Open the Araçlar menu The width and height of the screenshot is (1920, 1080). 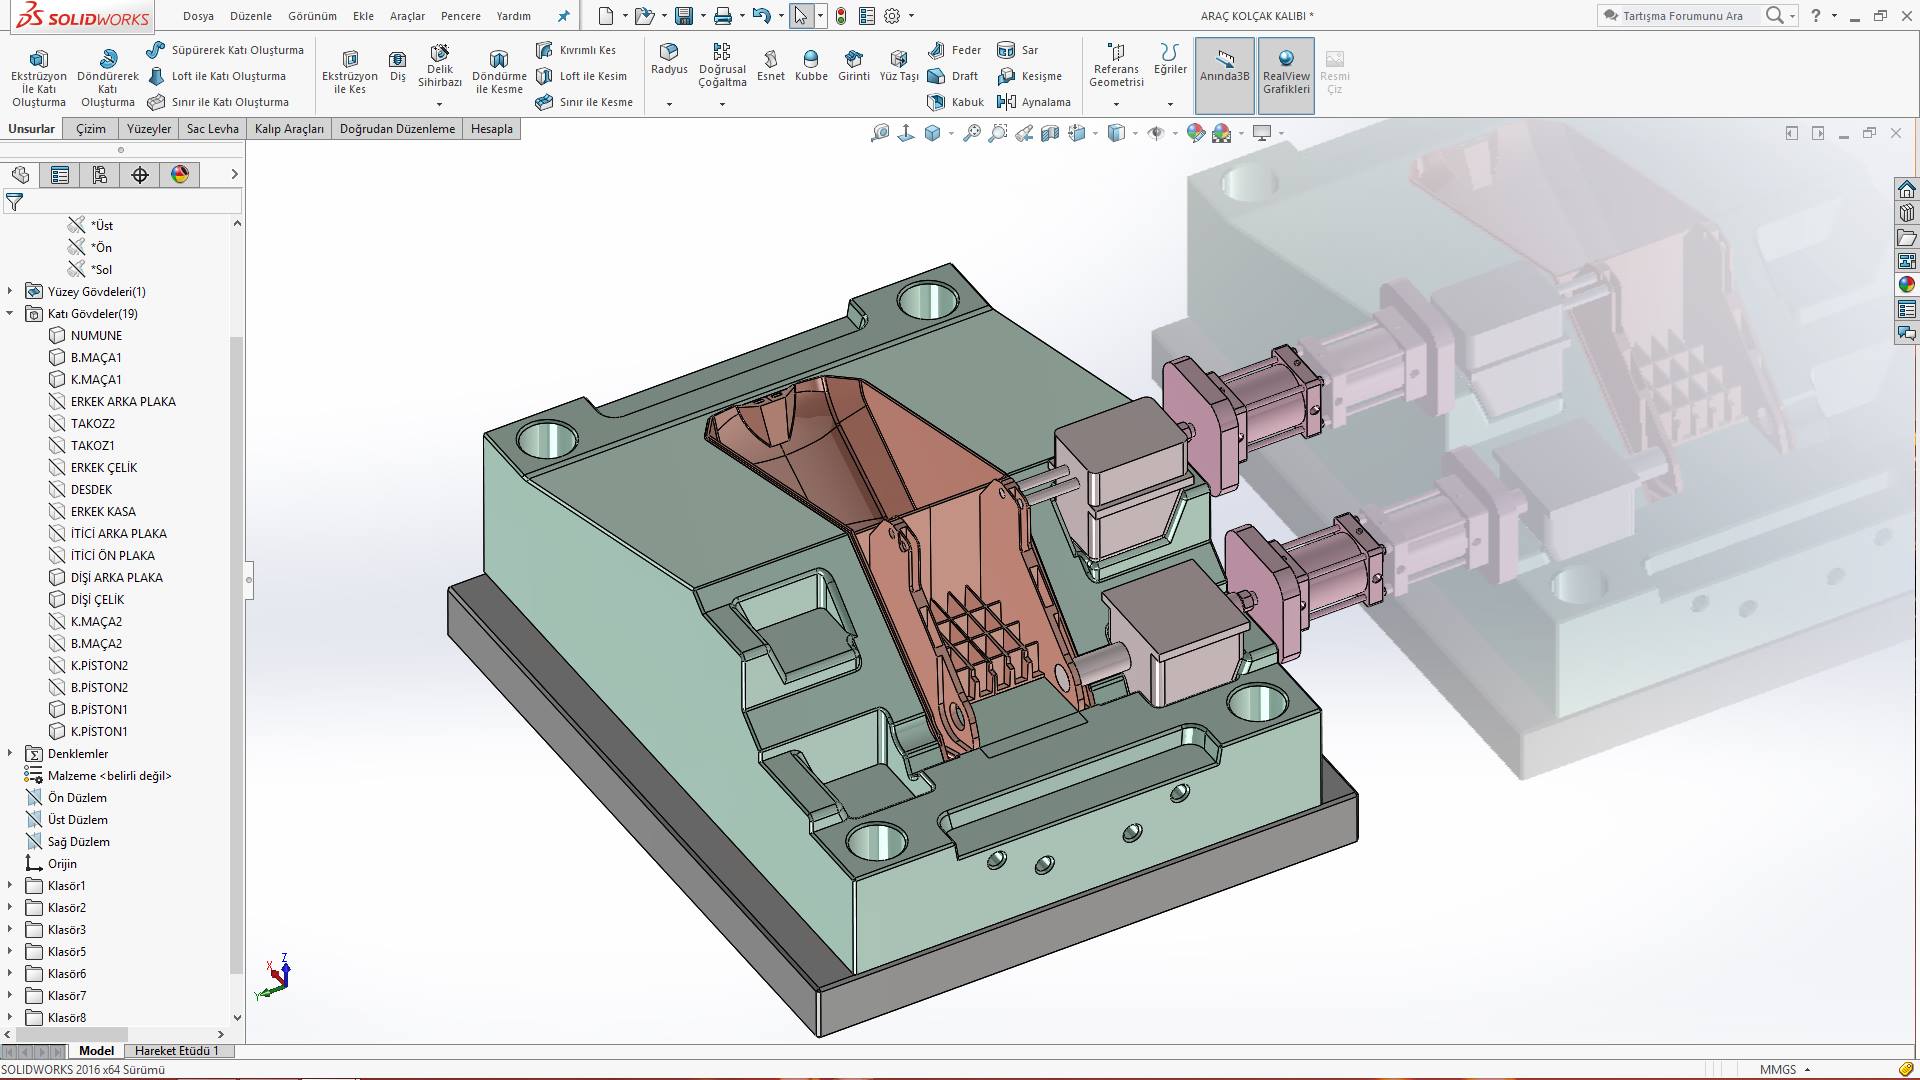(407, 16)
